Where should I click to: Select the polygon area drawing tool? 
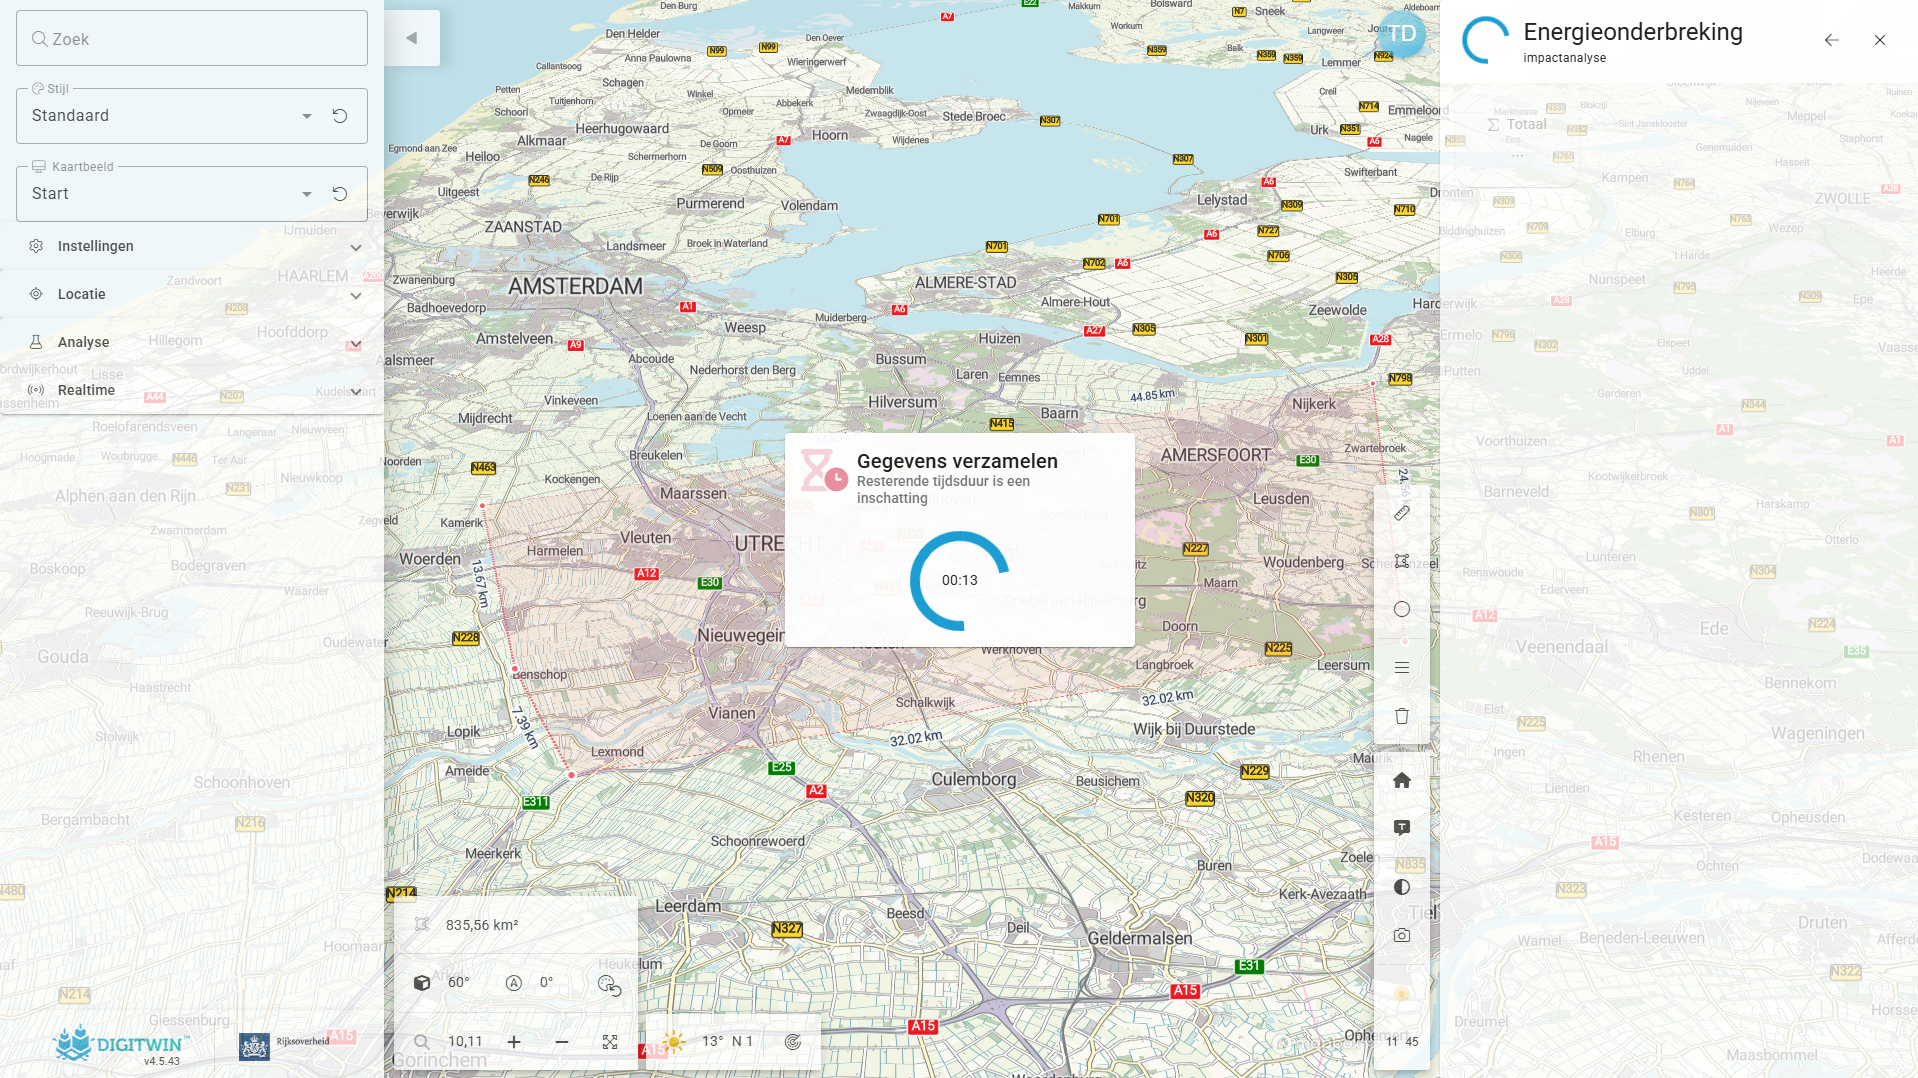pos(1402,561)
